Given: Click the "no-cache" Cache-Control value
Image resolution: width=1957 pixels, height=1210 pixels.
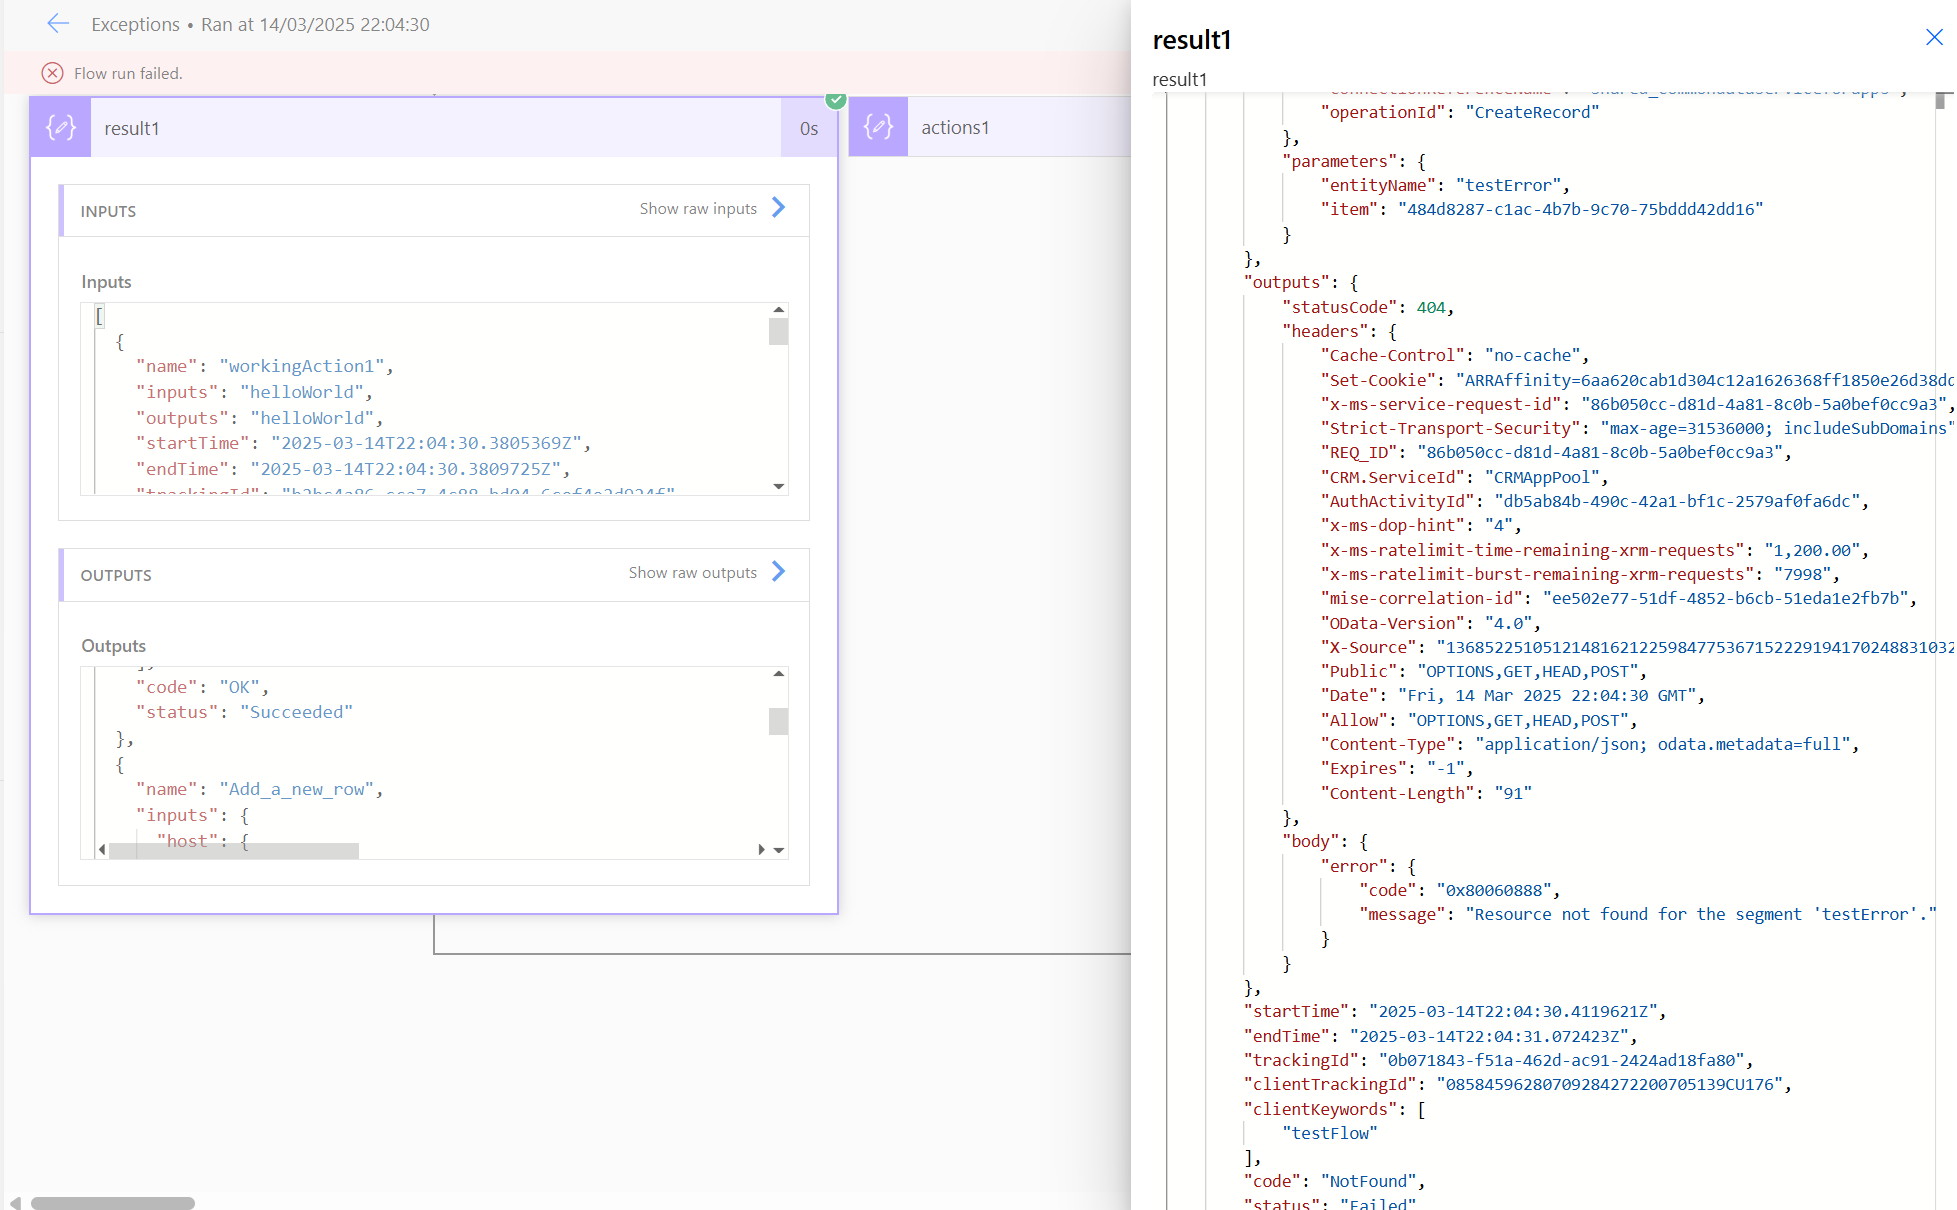Looking at the screenshot, I should pyautogui.click(x=1532, y=355).
